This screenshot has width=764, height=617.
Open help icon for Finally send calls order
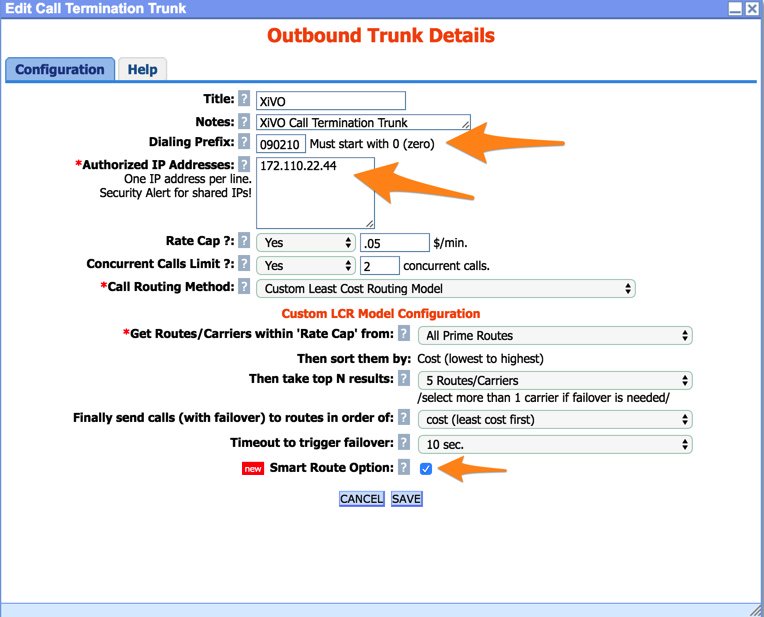pos(403,417)
